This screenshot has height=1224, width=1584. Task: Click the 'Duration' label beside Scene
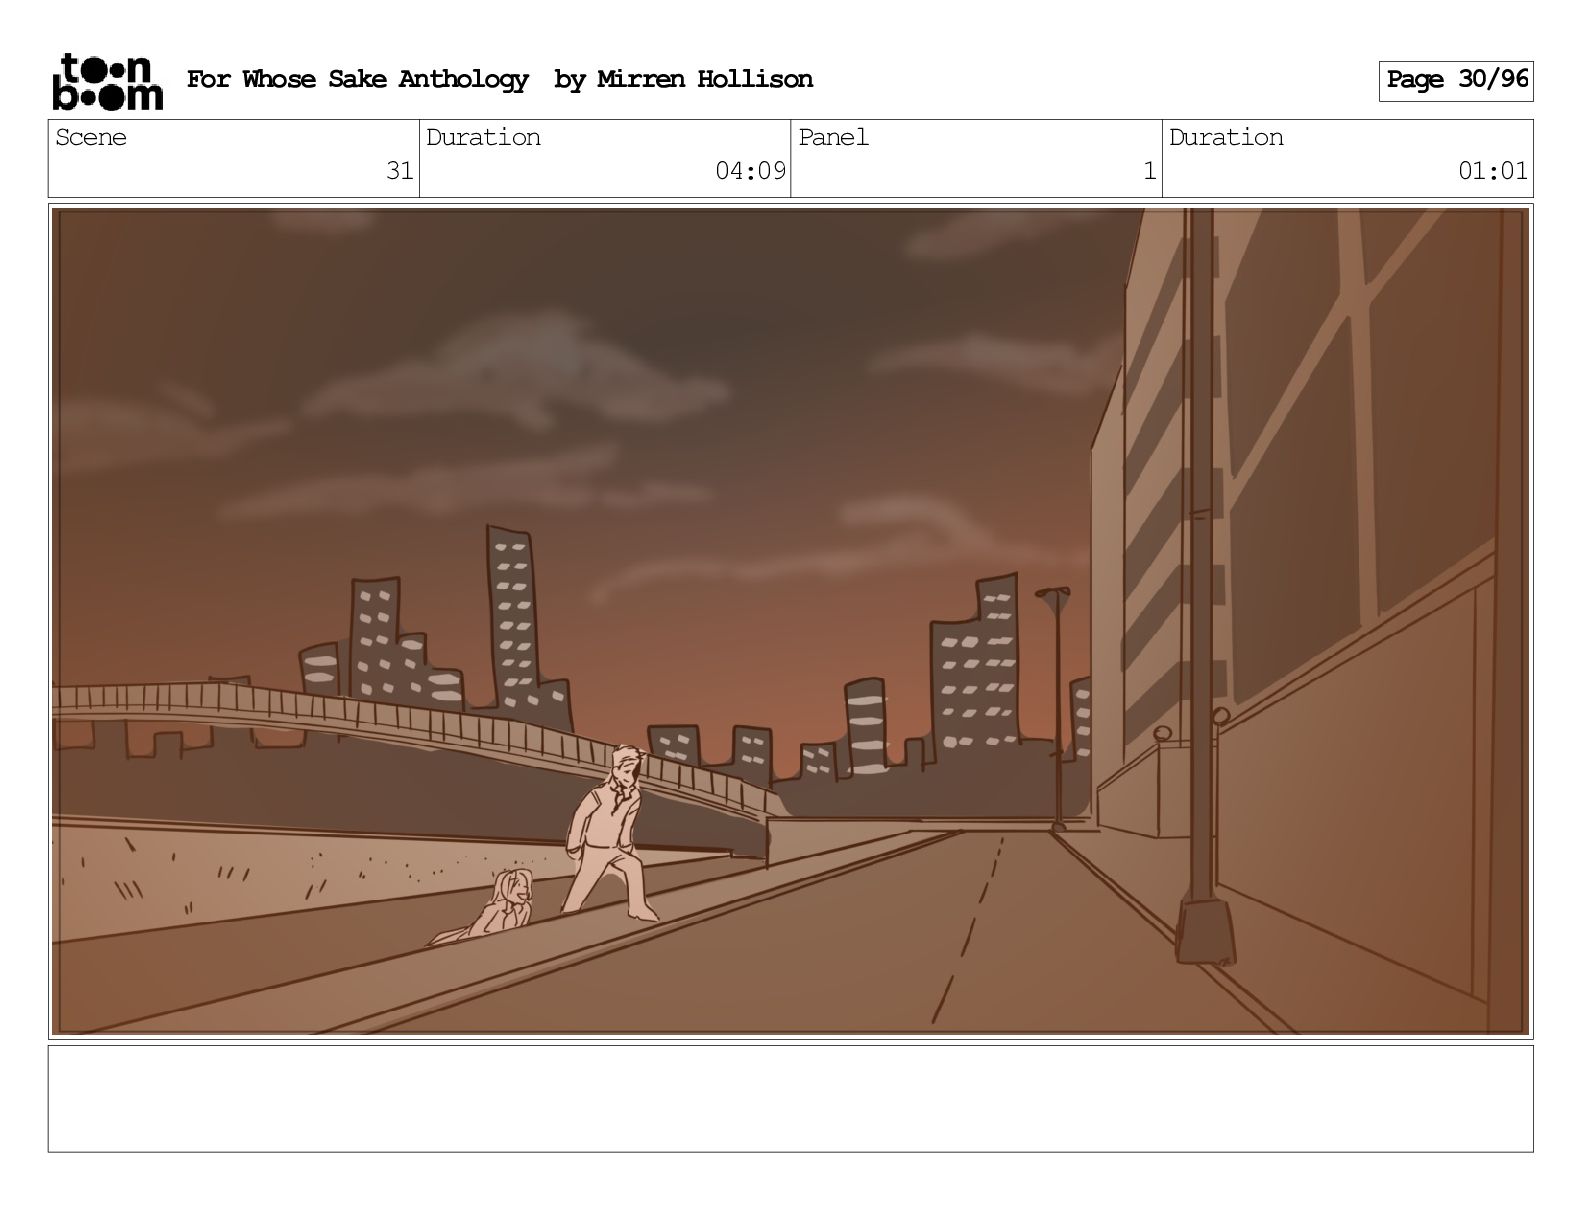click(x=483, y=137)
